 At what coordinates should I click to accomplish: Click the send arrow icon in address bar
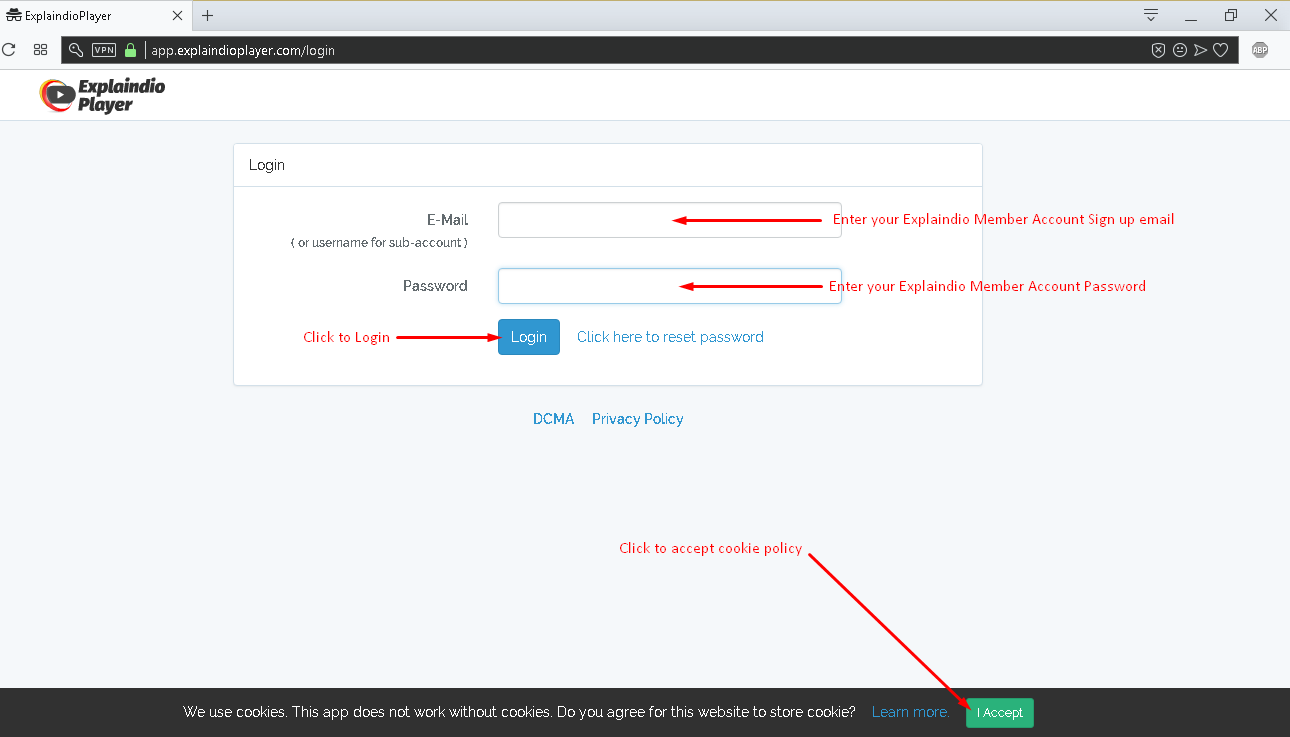1201,50
